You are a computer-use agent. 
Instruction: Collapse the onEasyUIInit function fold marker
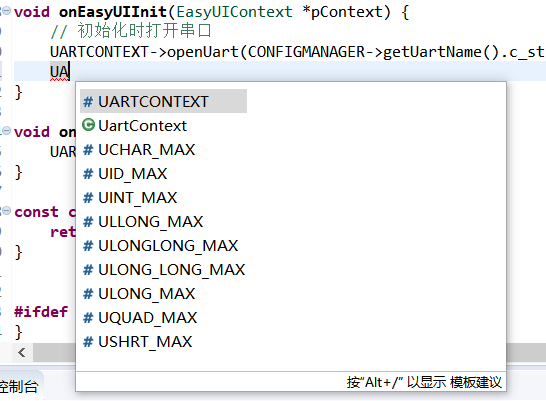pyautogui.click(x=7, y=10)
